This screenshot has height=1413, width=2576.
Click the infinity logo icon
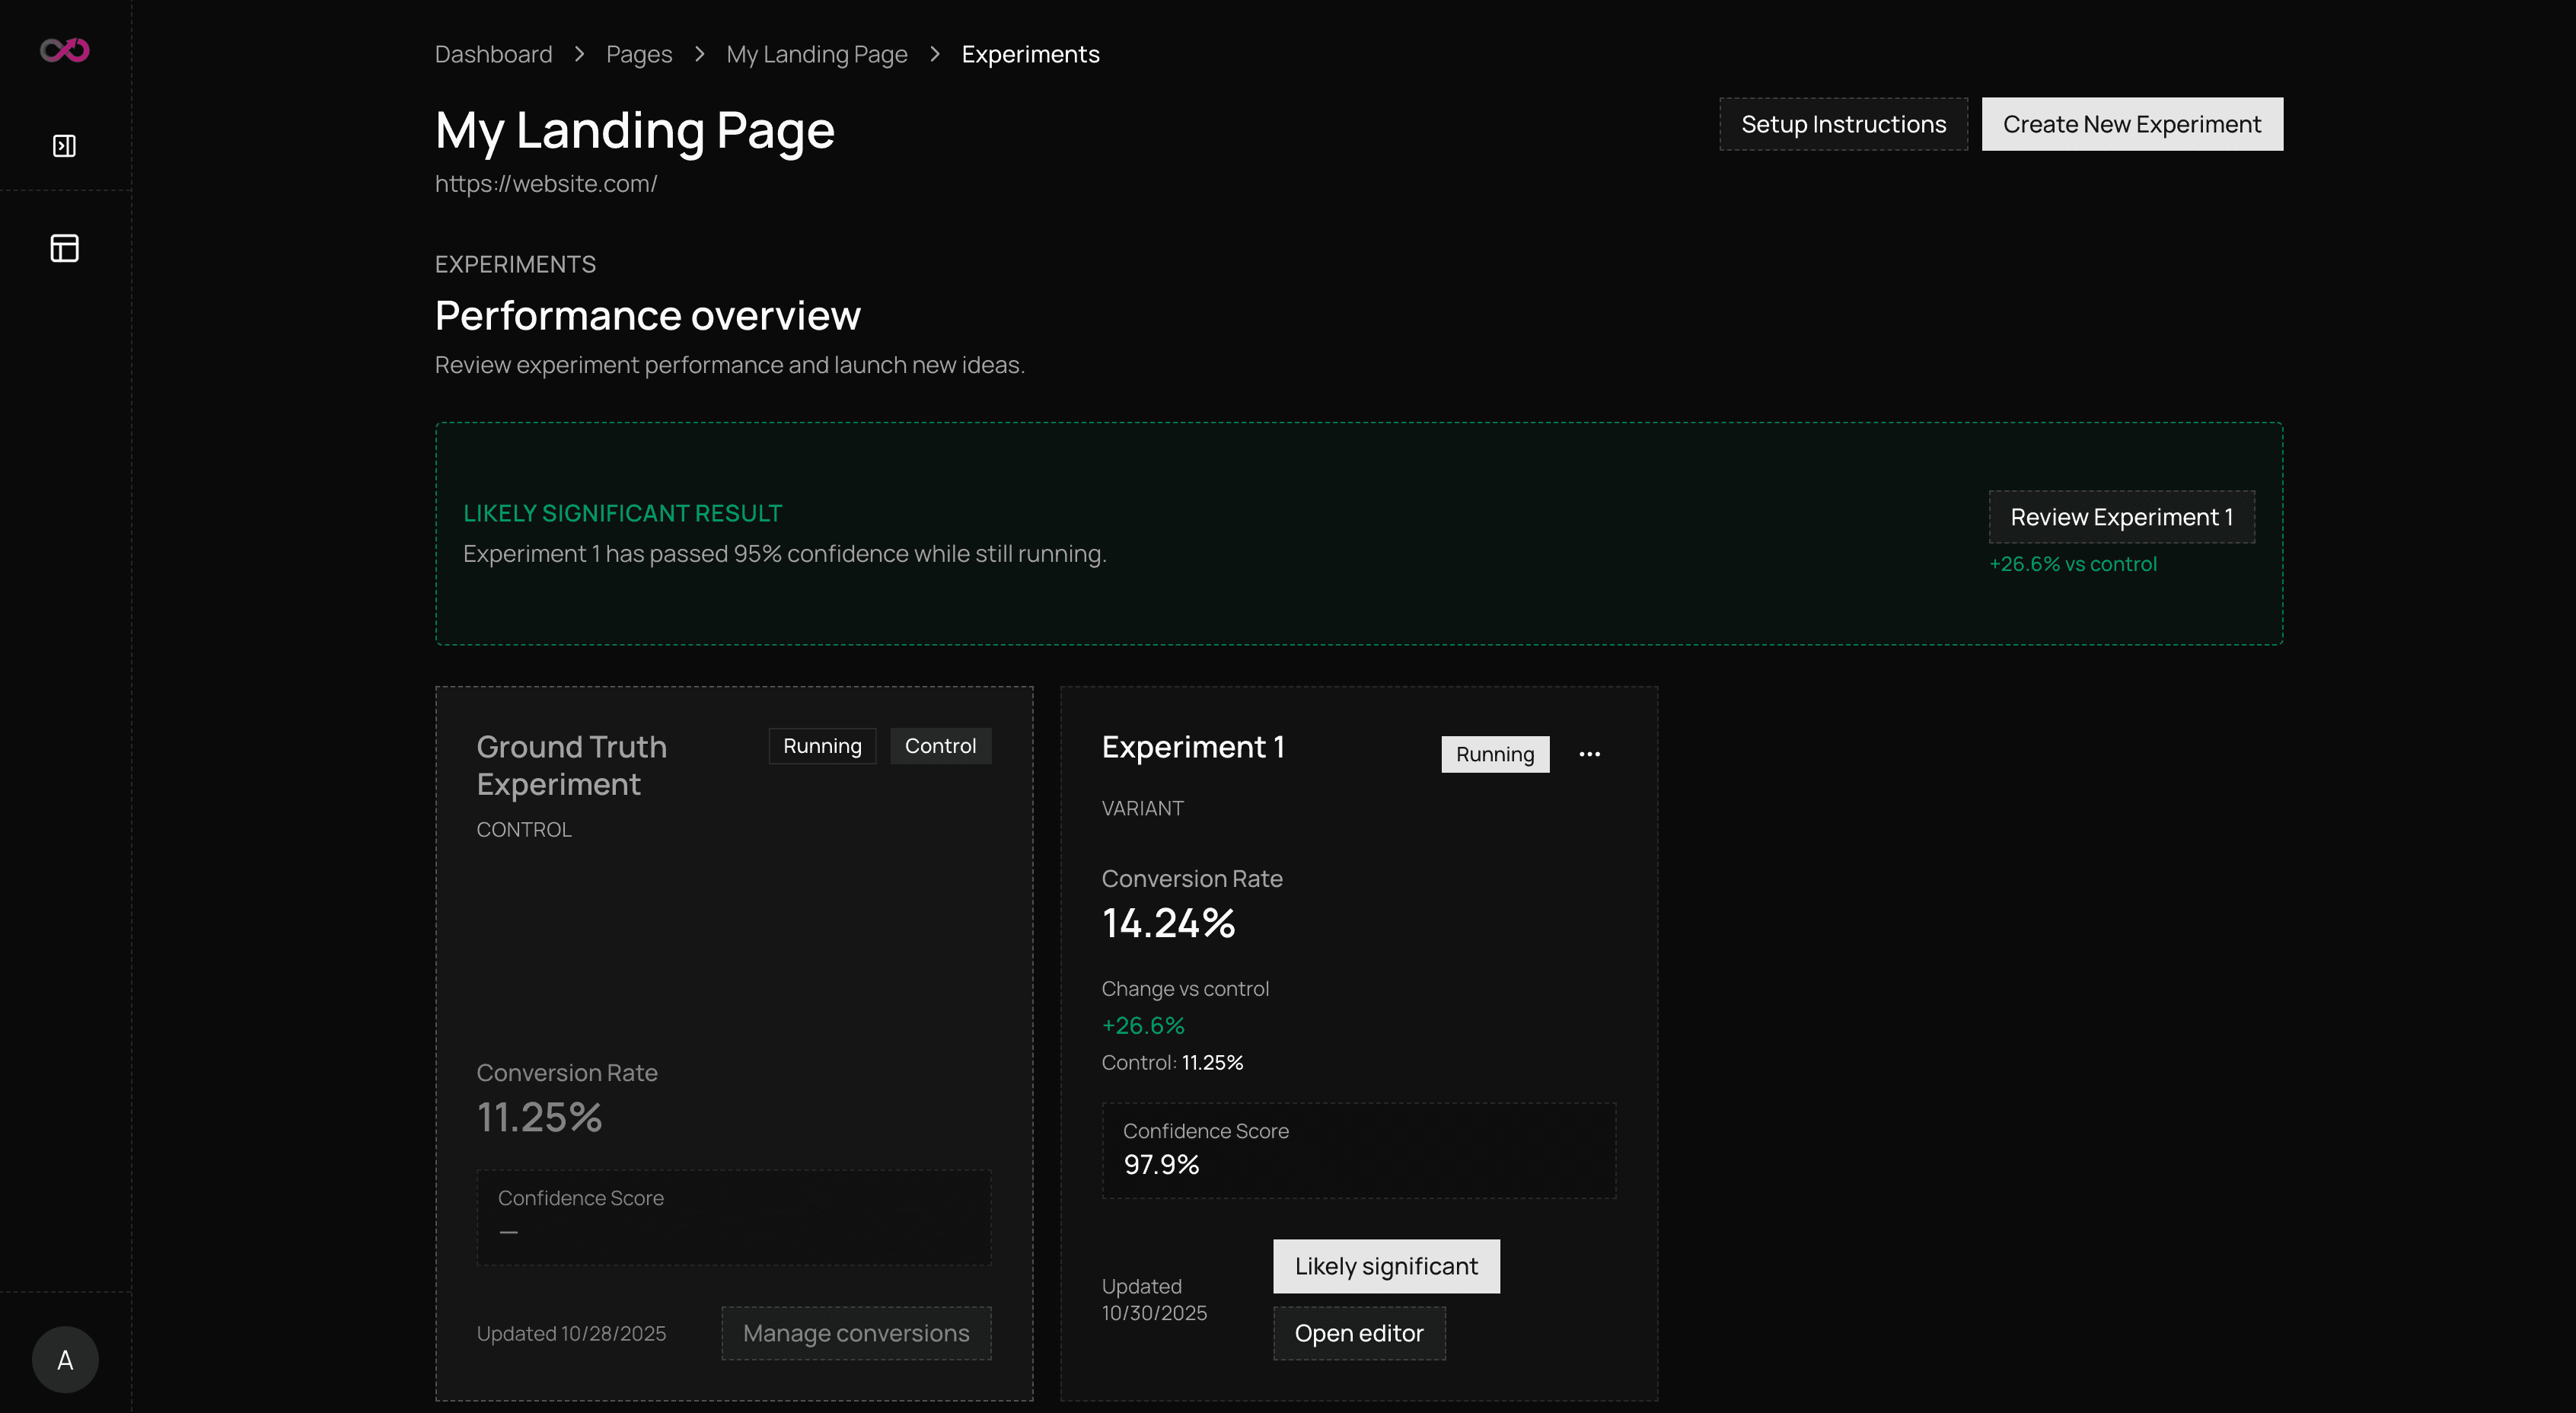[65, 50]
